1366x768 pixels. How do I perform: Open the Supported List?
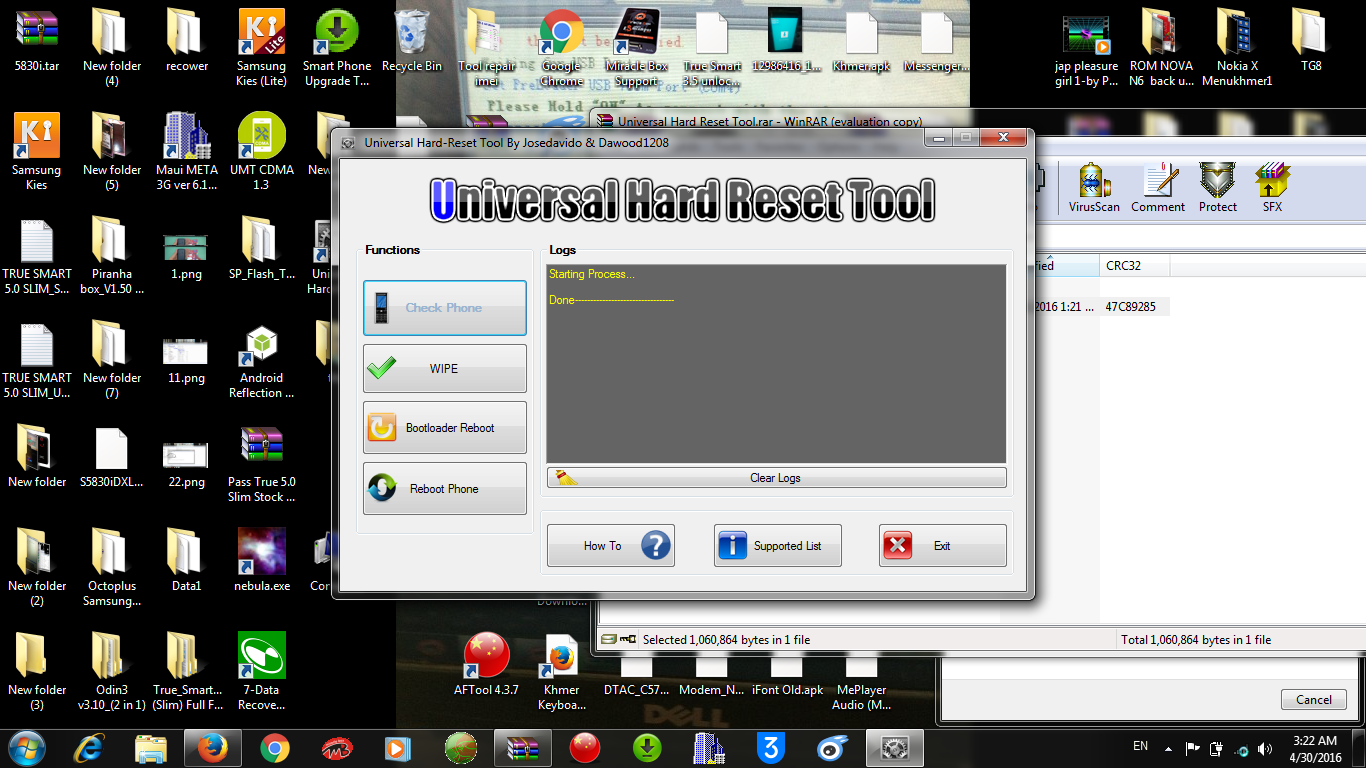tap(777, 546)
